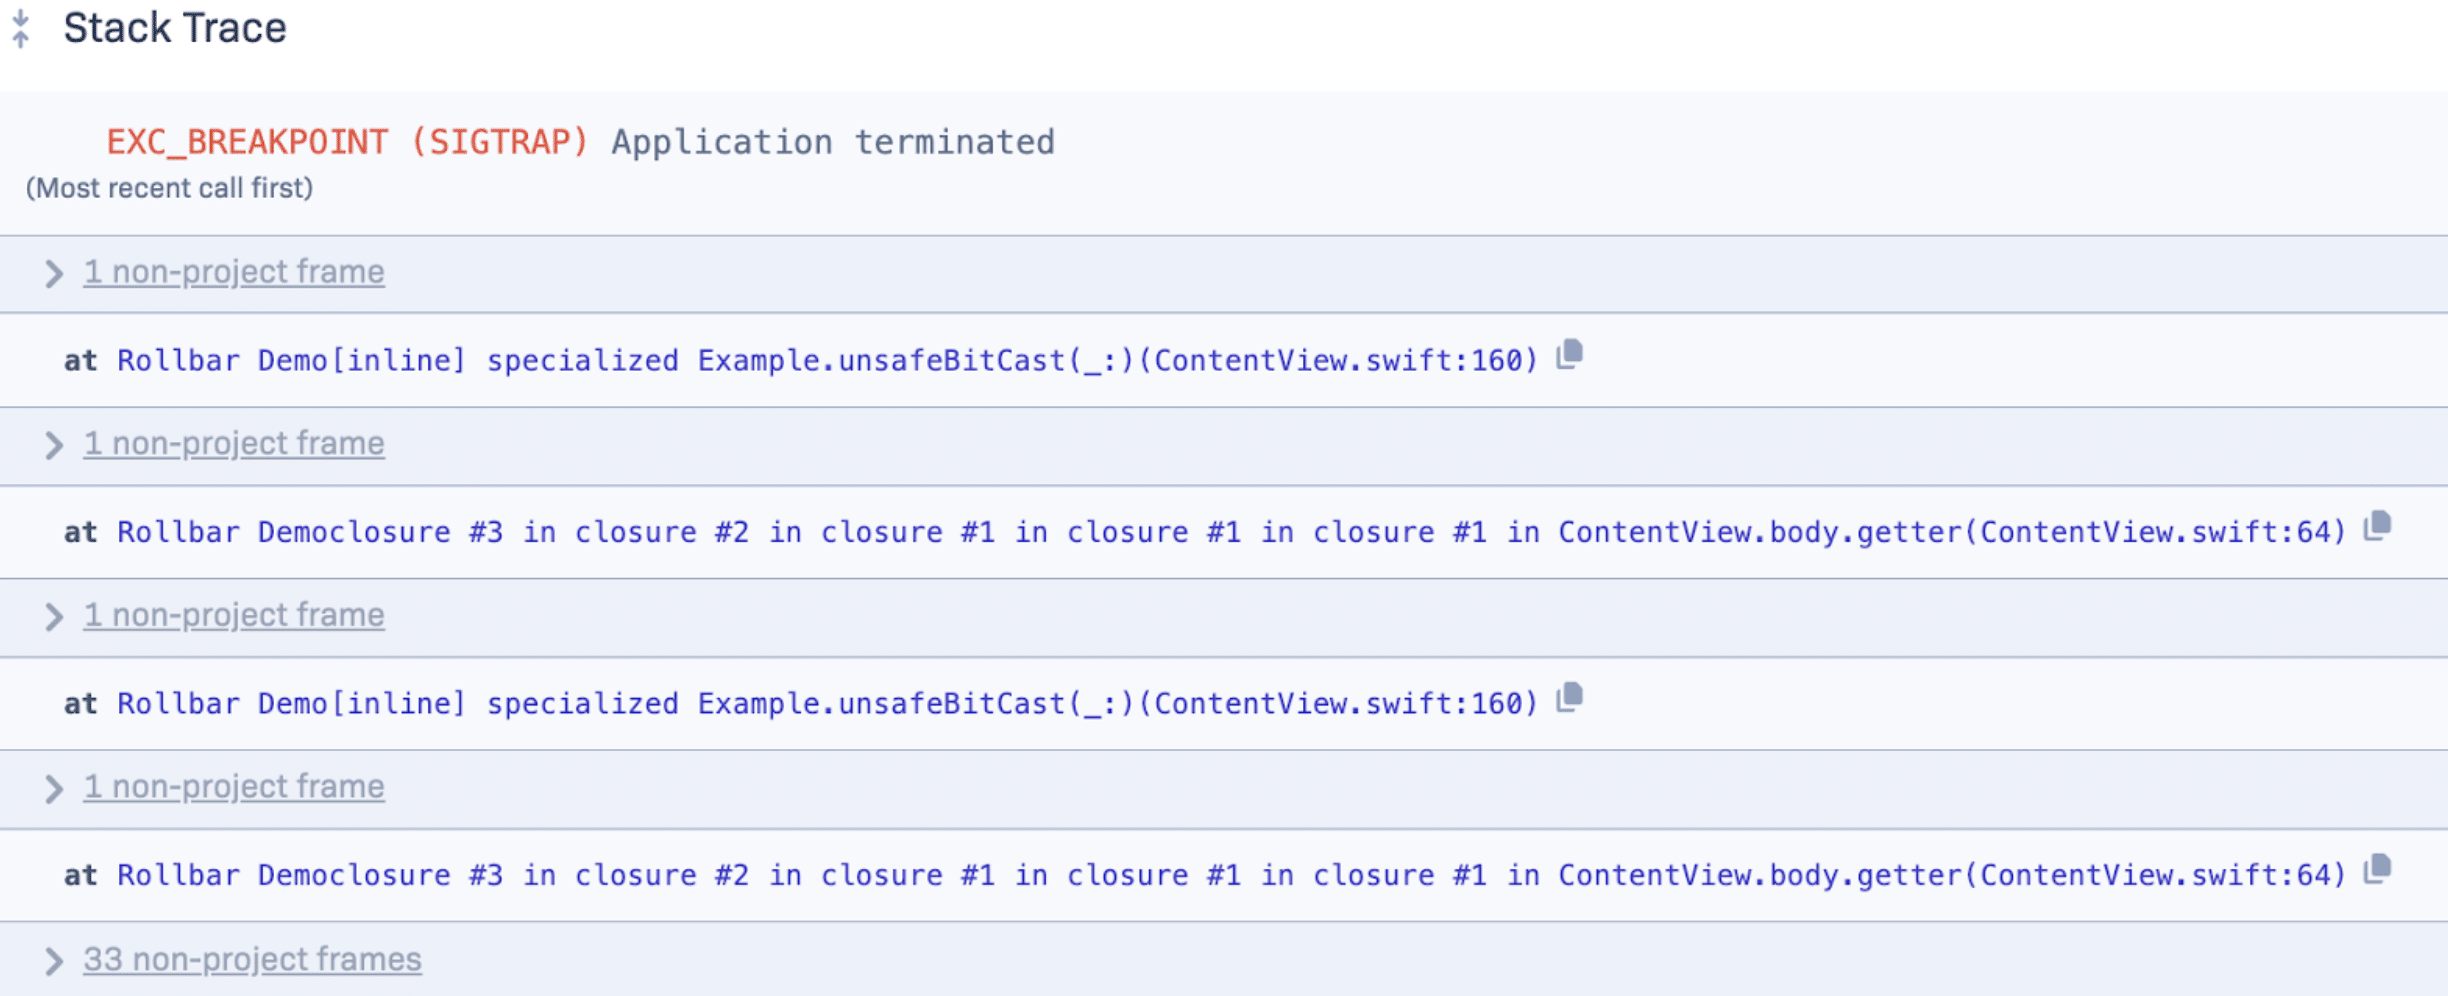The height and width of the screenshot is (996, 2448).
Task: Select the first closure #3 body.getter frame text
Action: click(x=1230, y=533)
